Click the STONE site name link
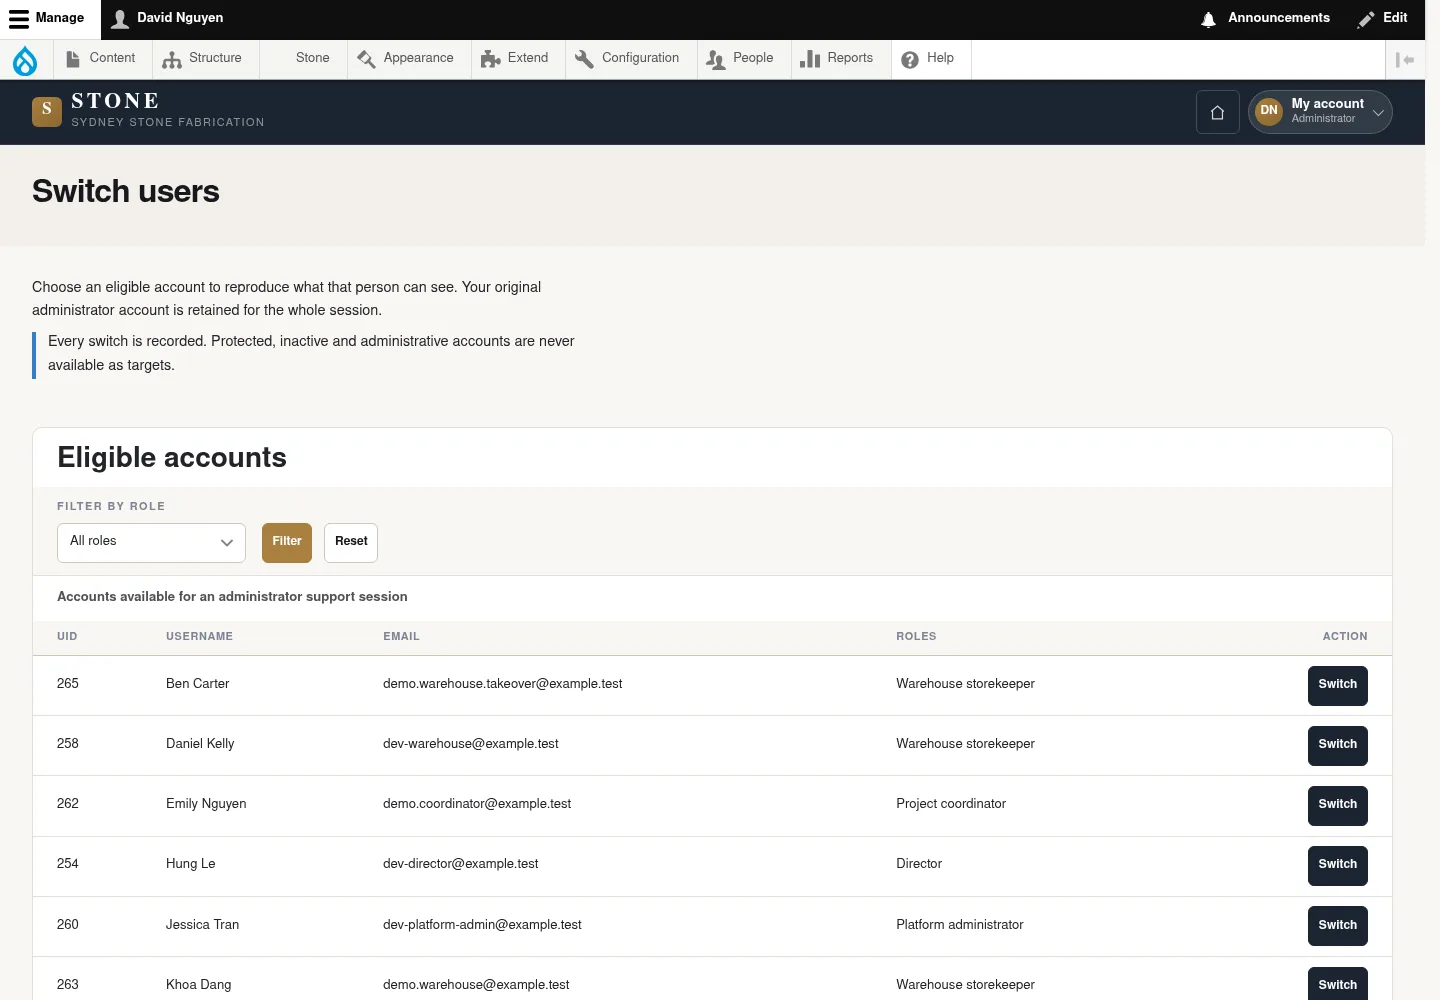Viewport: 1440px width, 1000px height. pyautogui.click(x=115, y=101)
